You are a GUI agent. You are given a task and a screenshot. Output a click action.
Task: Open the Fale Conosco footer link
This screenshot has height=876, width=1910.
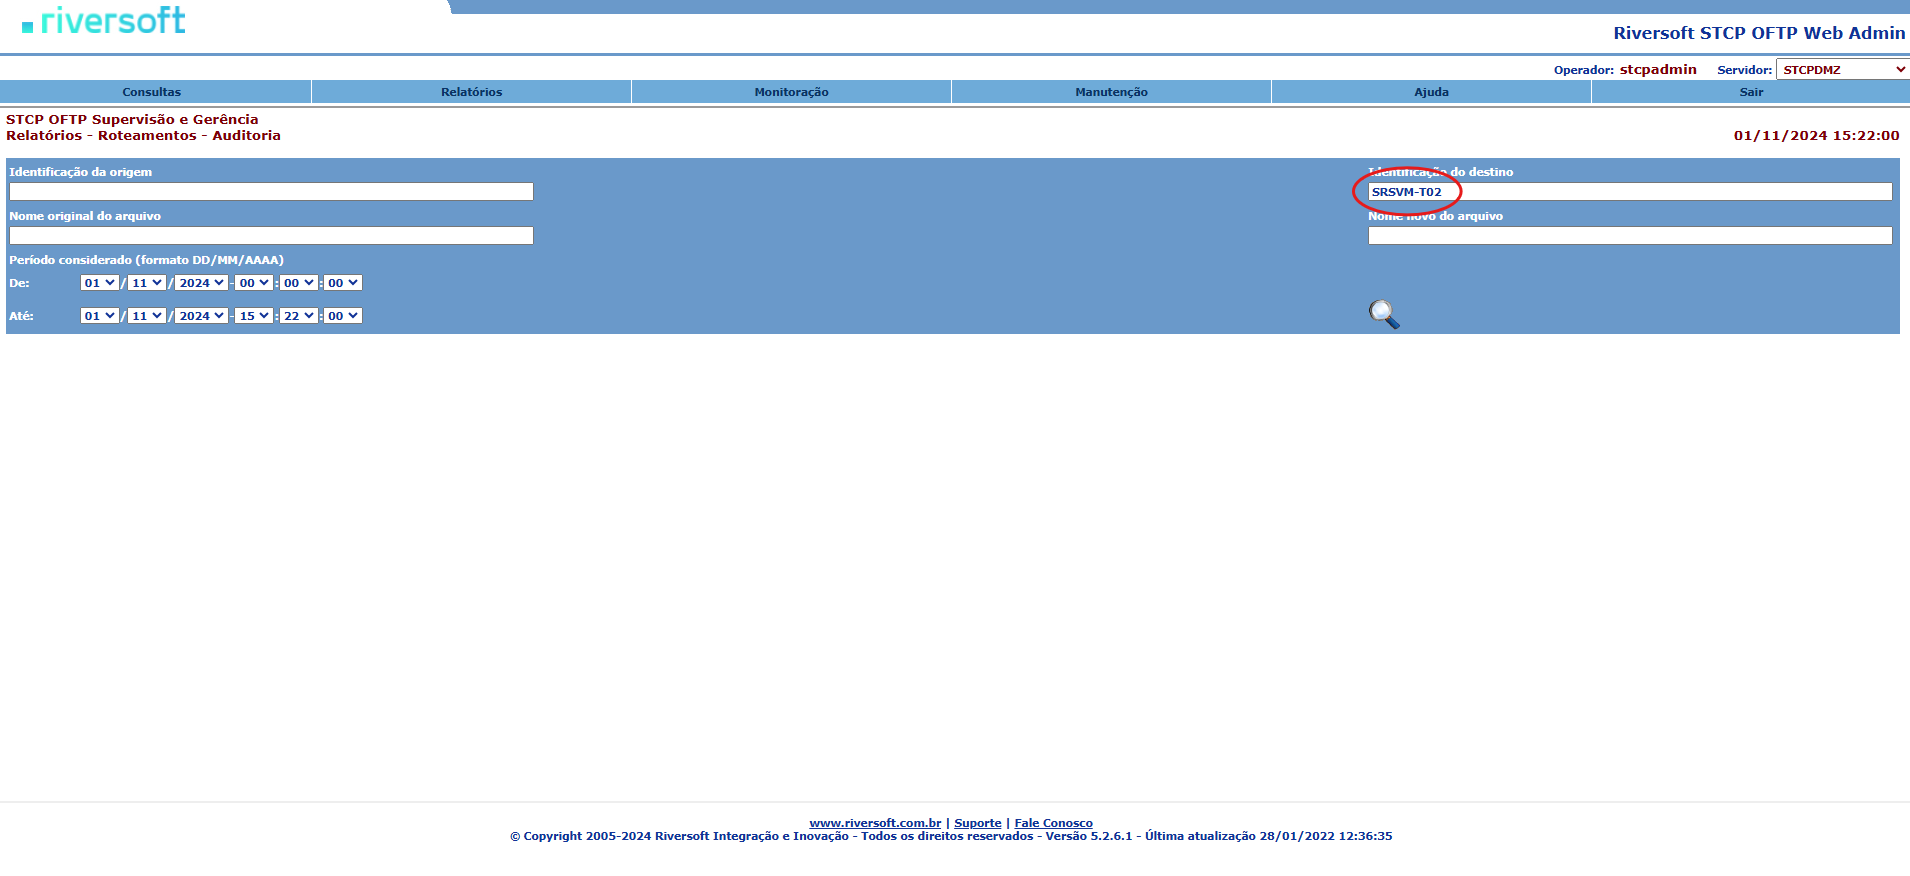(x=1054, y=823)
